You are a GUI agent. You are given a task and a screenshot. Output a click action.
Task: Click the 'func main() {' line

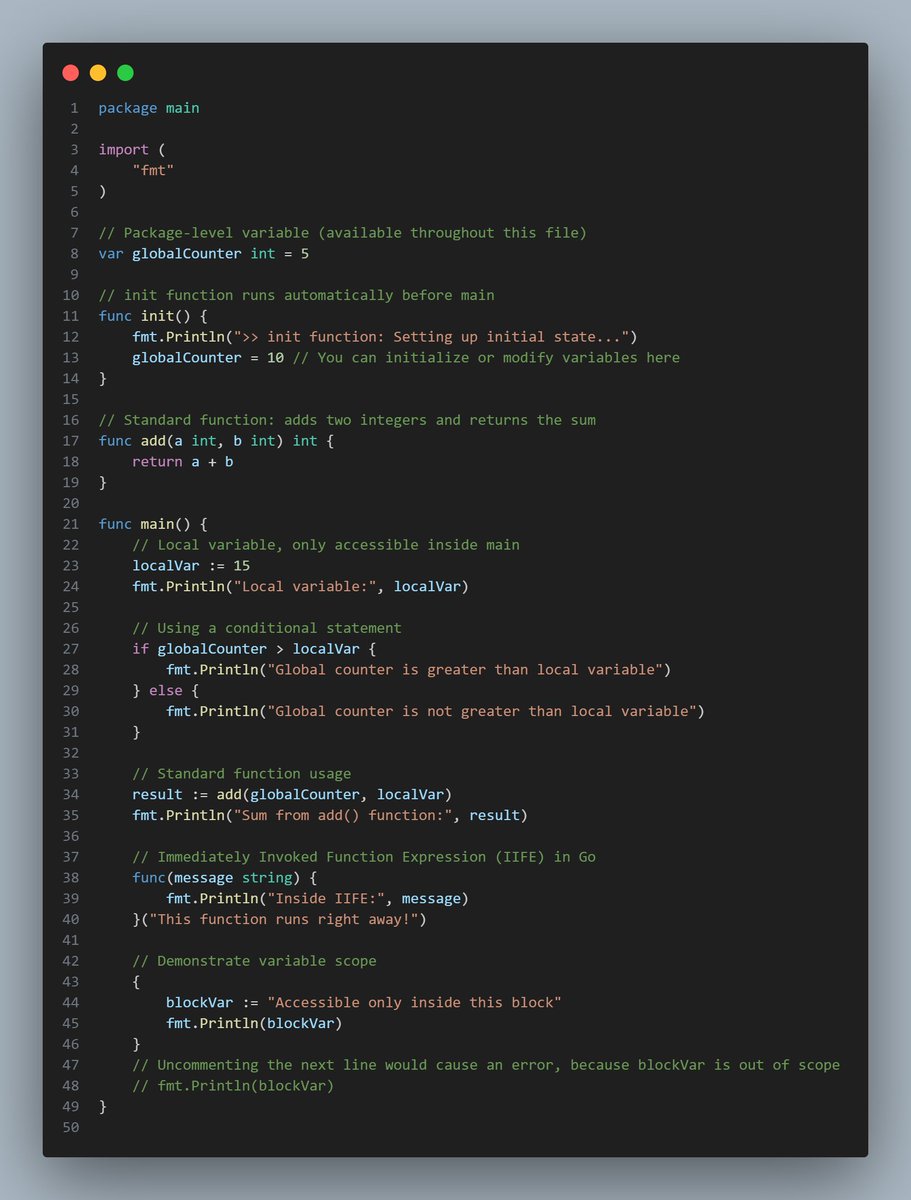(153, 524)
